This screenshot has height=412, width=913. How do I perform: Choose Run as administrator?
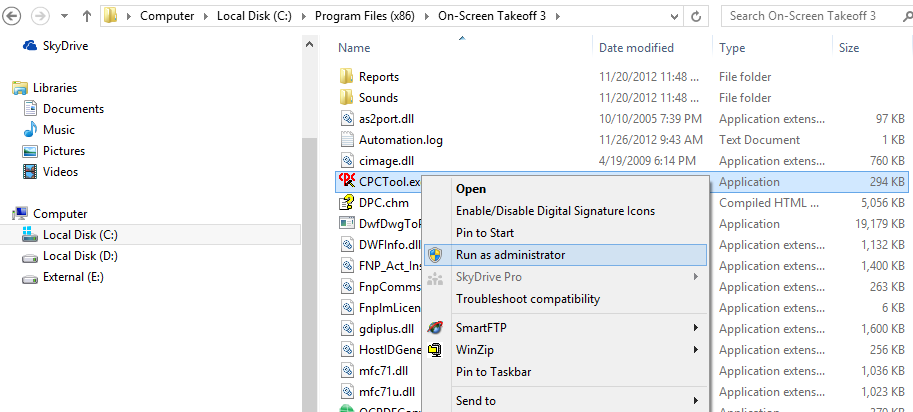pos(565,255)
